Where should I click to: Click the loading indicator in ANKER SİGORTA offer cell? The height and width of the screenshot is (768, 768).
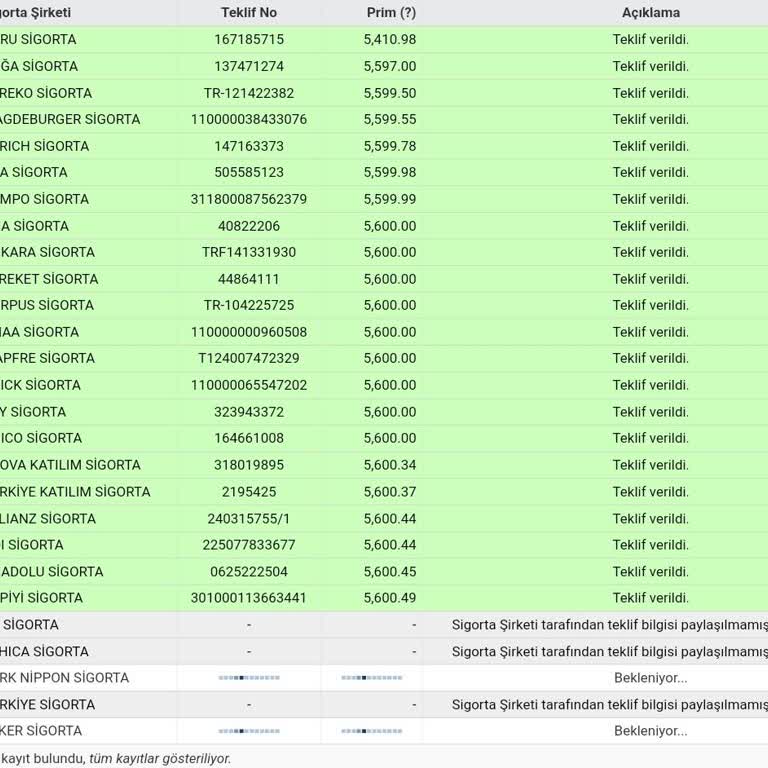(249, 731)
